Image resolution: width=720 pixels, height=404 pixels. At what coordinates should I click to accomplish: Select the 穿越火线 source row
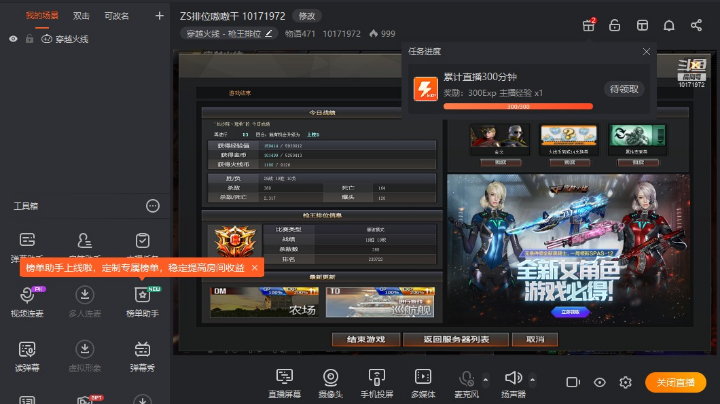85,39
